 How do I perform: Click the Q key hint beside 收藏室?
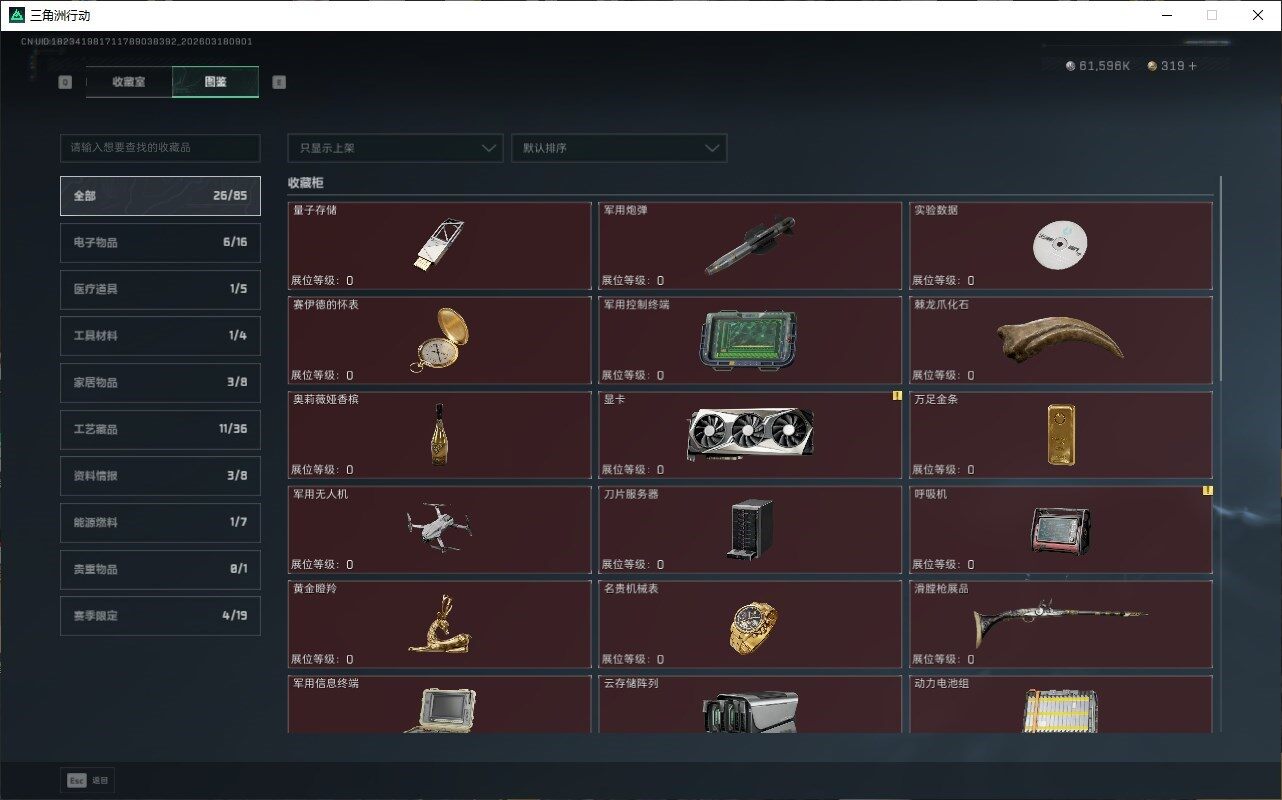pos(65,83)
